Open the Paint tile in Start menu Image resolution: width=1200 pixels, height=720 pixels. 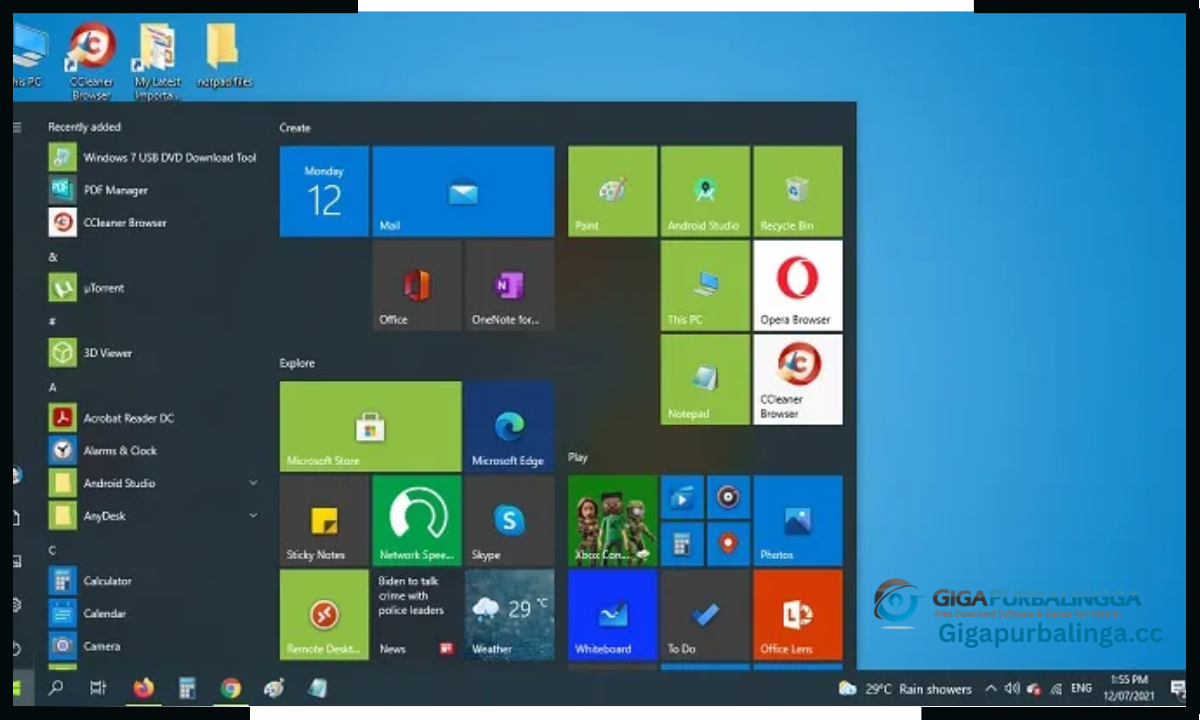coord(613,192)
